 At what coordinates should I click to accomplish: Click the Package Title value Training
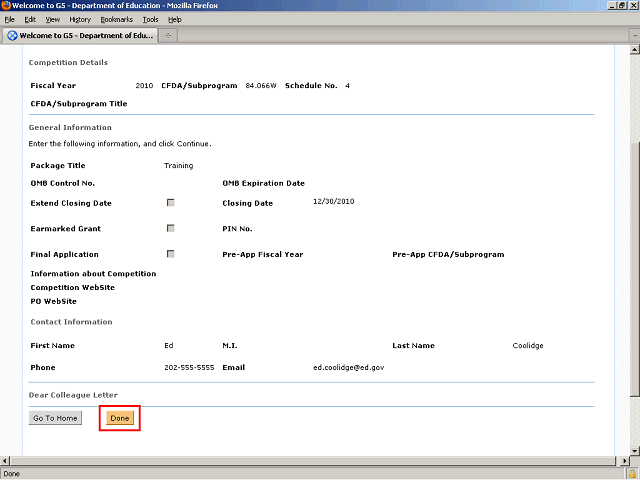[x=178, y=165]
